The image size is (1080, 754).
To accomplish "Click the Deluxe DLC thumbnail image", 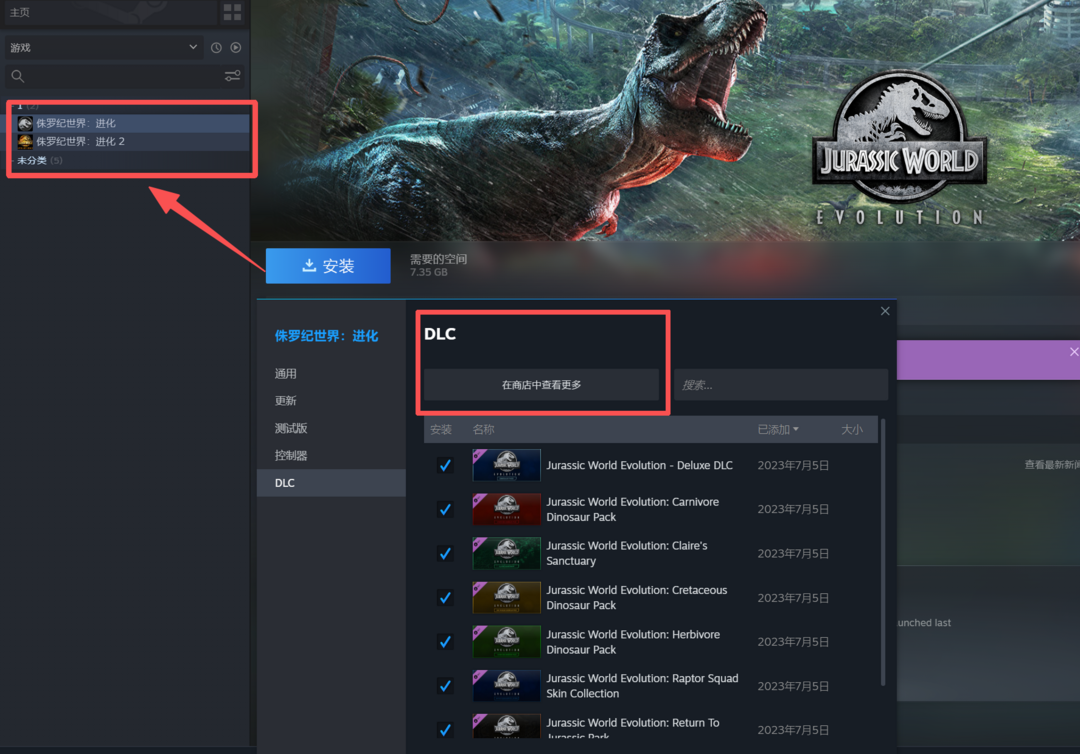I will click(507, 465).
